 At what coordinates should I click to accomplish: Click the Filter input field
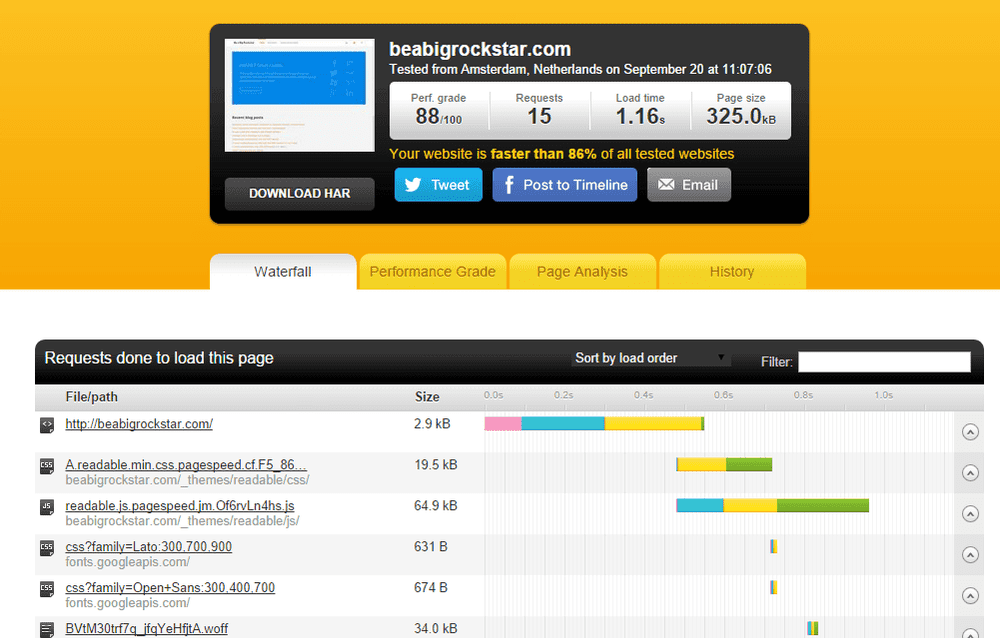tap(884, 362)
